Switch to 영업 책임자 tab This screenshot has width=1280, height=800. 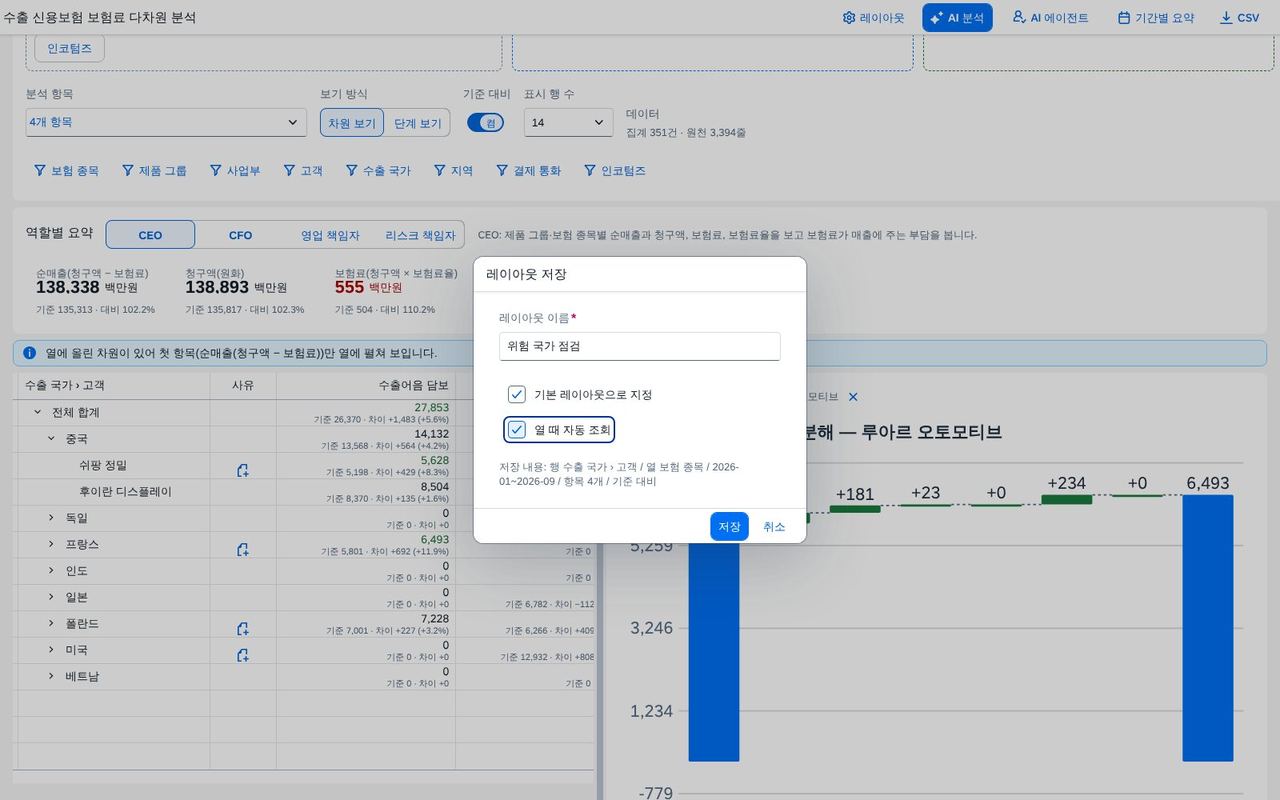pos(330,235)
